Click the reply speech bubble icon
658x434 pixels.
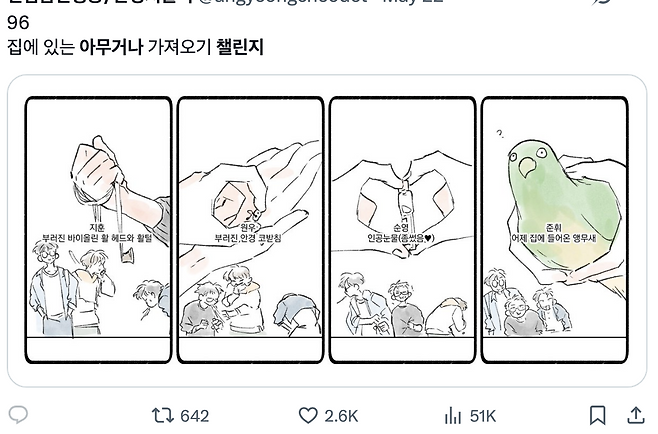tap(18, 415)
